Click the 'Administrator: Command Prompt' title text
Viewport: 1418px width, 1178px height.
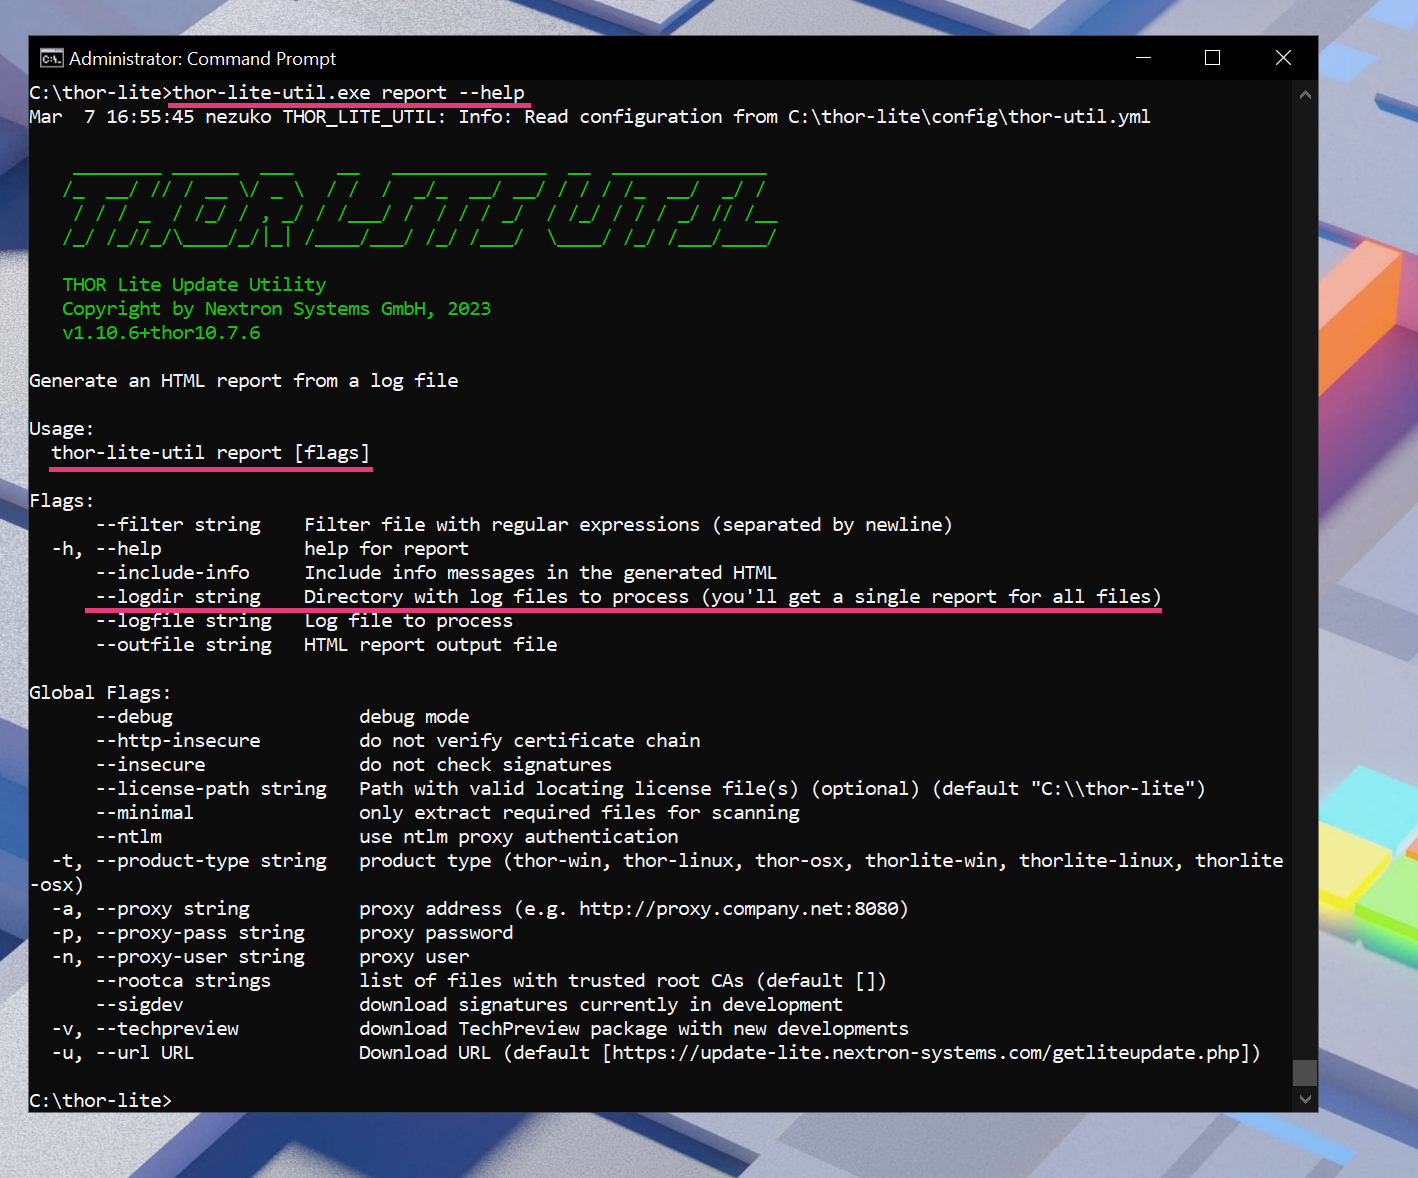click(202, 59)
